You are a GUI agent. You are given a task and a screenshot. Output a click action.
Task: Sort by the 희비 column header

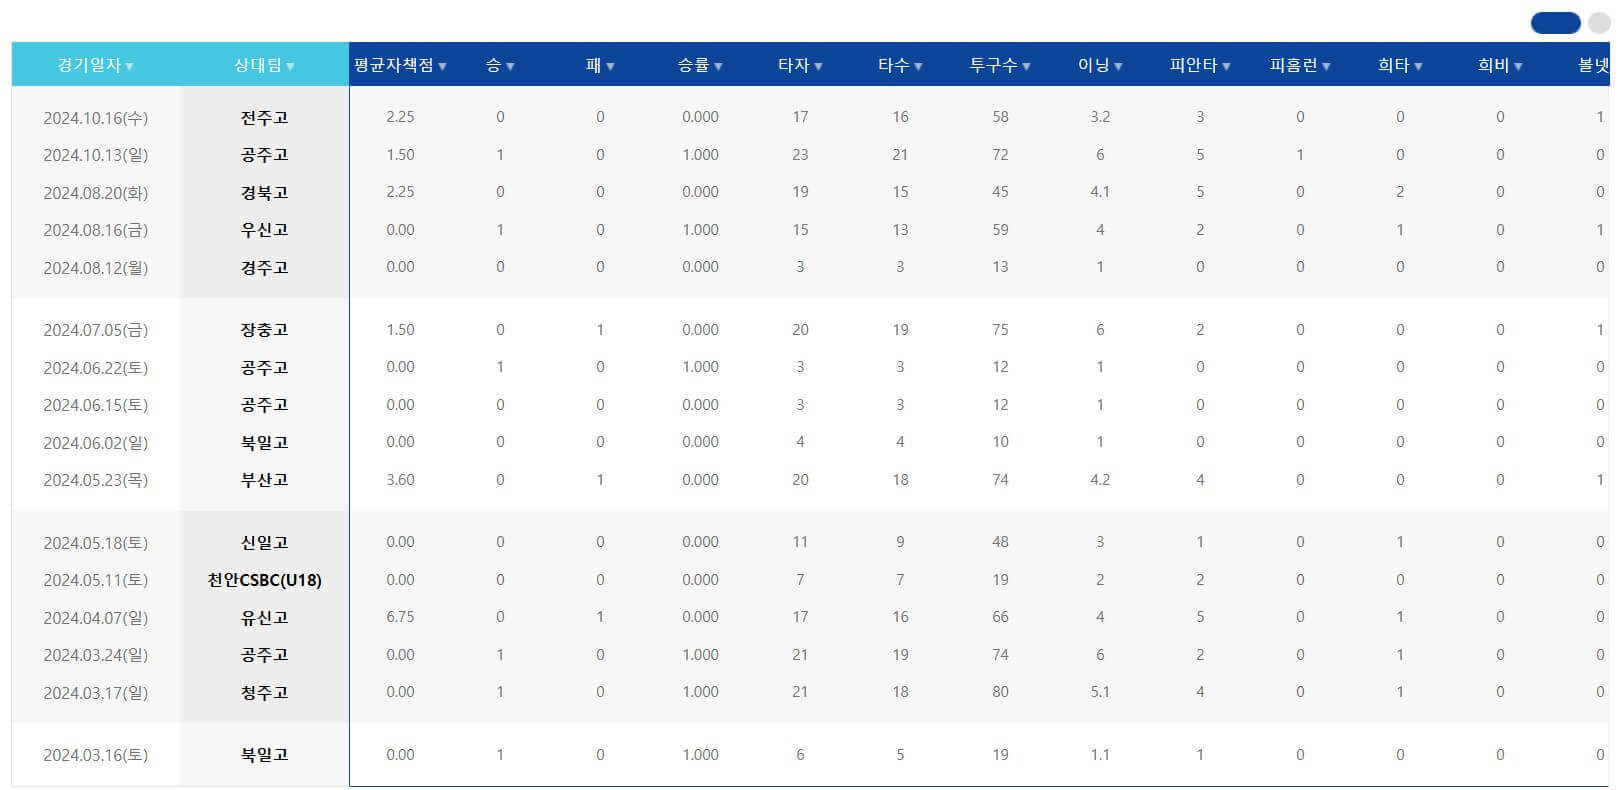coord(1500,65)
